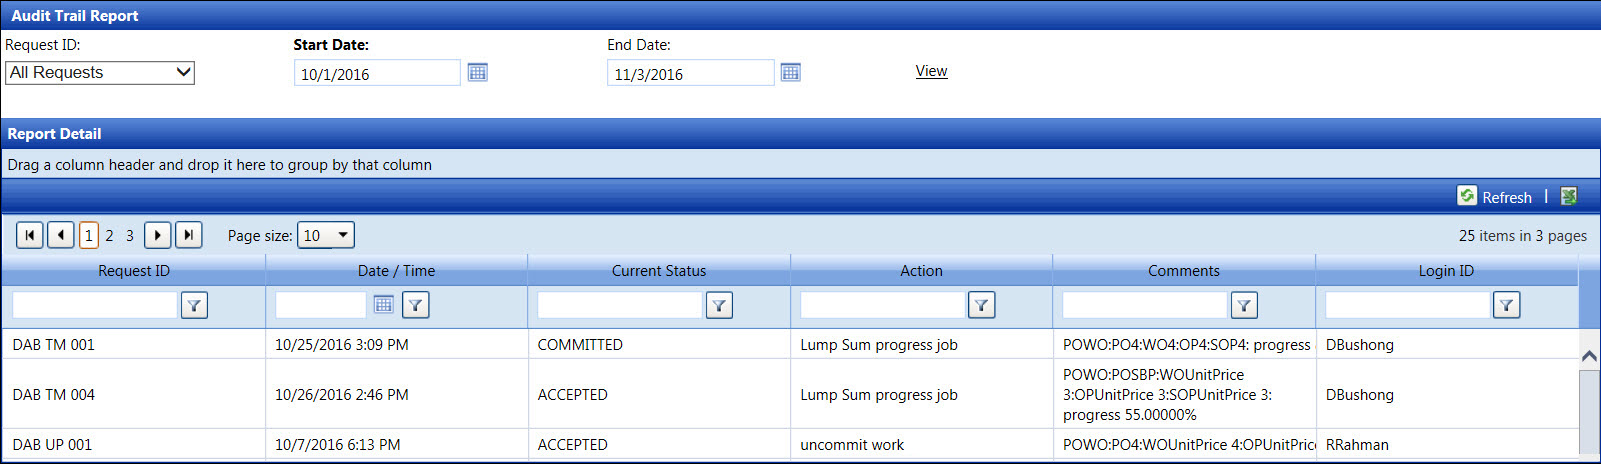Open the Comments column filter icon
Image resolution: width=1601 pixels, height=464 pixels.
(x=1244, y=306)
